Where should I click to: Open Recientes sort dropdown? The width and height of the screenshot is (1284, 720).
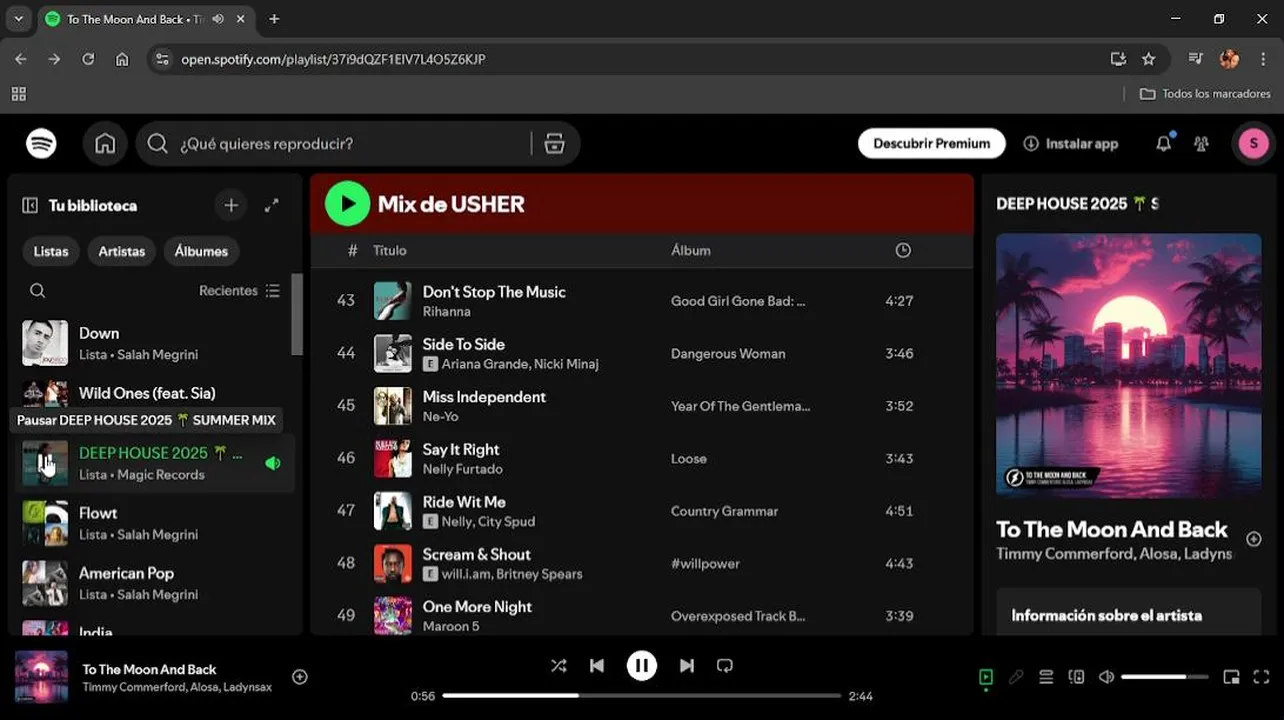(x=239, y=291)
